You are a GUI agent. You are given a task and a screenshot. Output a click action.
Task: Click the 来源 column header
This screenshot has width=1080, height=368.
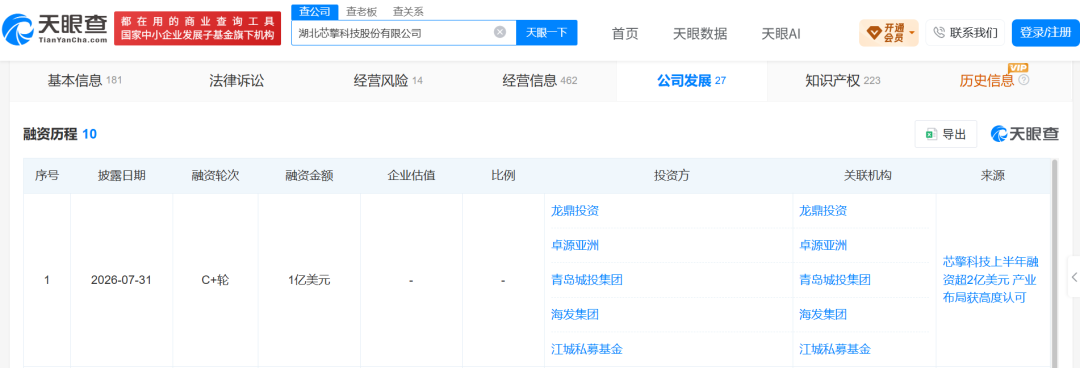click(x=993, y=176)
